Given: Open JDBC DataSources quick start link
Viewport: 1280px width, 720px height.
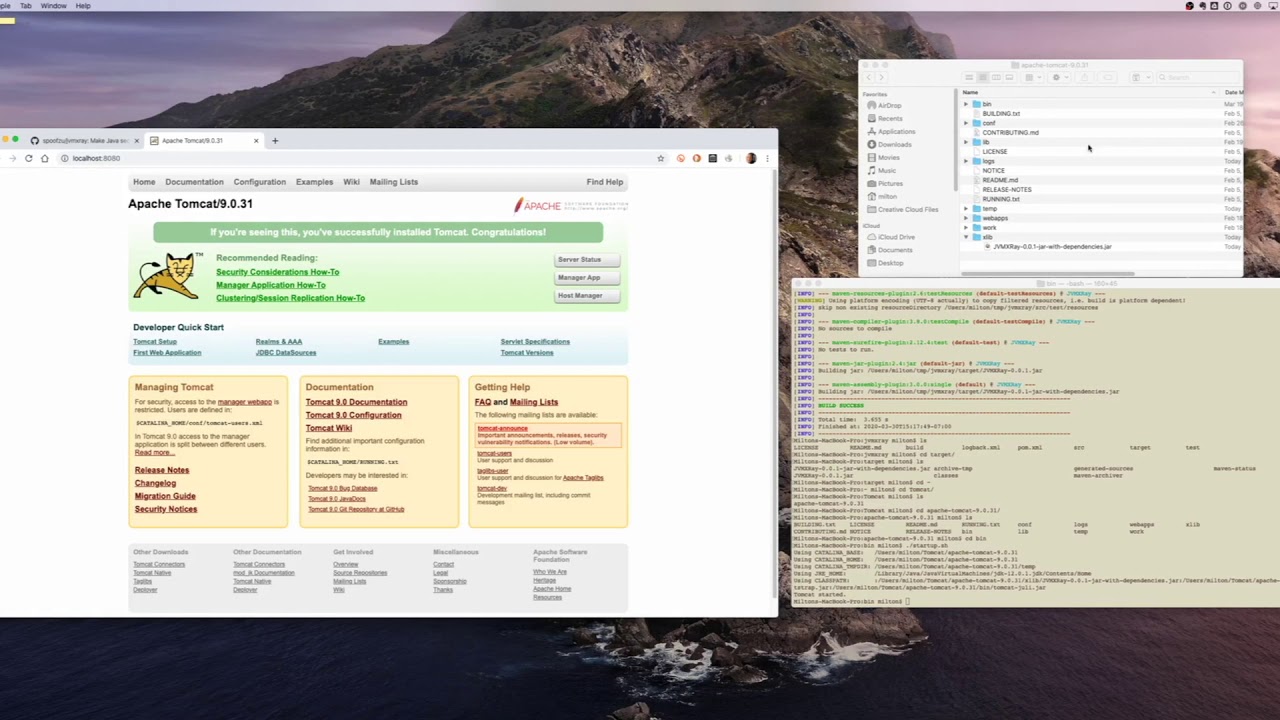Looking at the screenshot, I should click(x=286, y=352).
